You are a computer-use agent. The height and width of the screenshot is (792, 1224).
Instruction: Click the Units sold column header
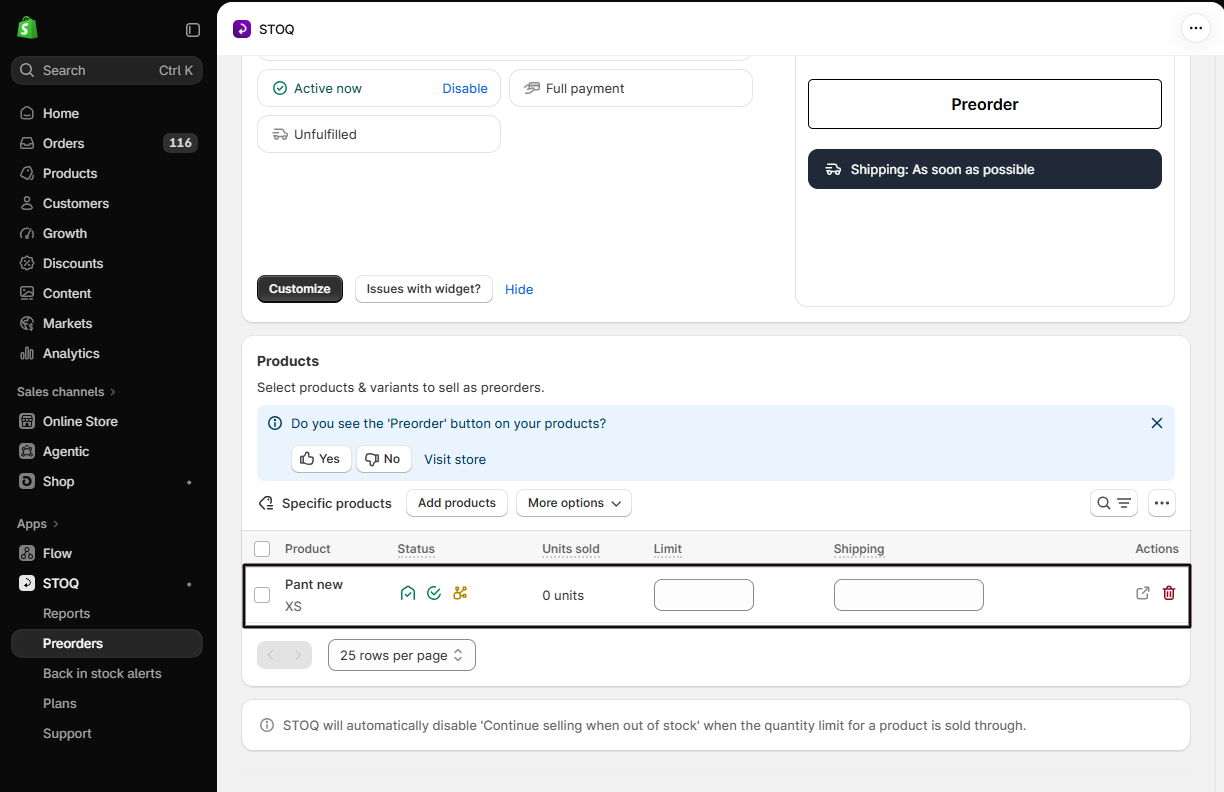tap(571, 549)
